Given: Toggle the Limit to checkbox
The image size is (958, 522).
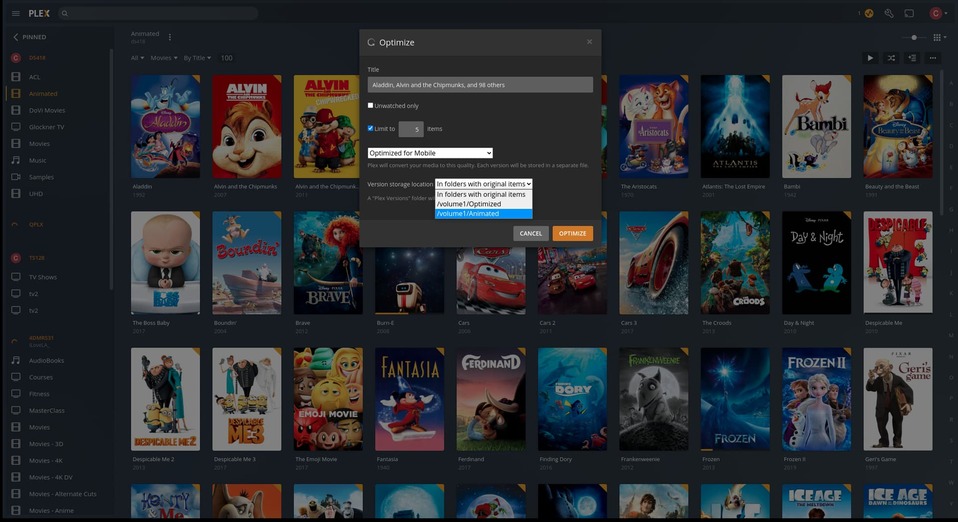Looking at the screenshot, I should (370, 128).
